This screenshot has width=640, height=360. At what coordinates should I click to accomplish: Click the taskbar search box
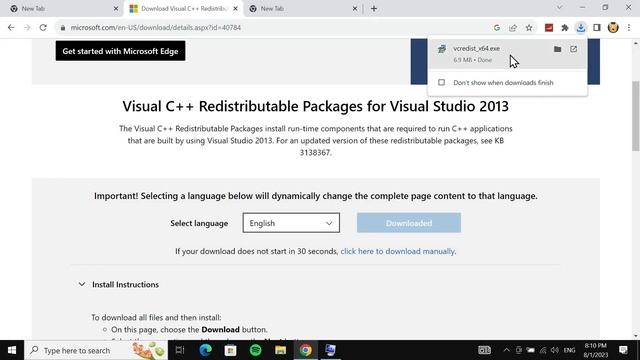point(96,350)
